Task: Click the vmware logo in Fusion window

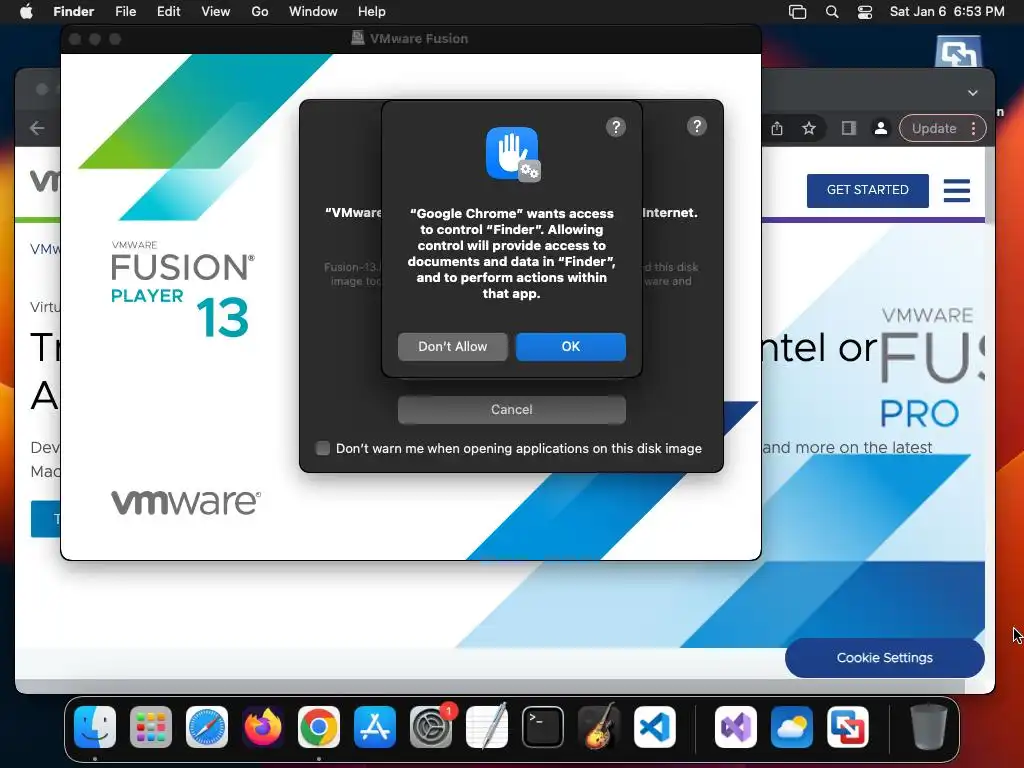Action: click(186, 502)
